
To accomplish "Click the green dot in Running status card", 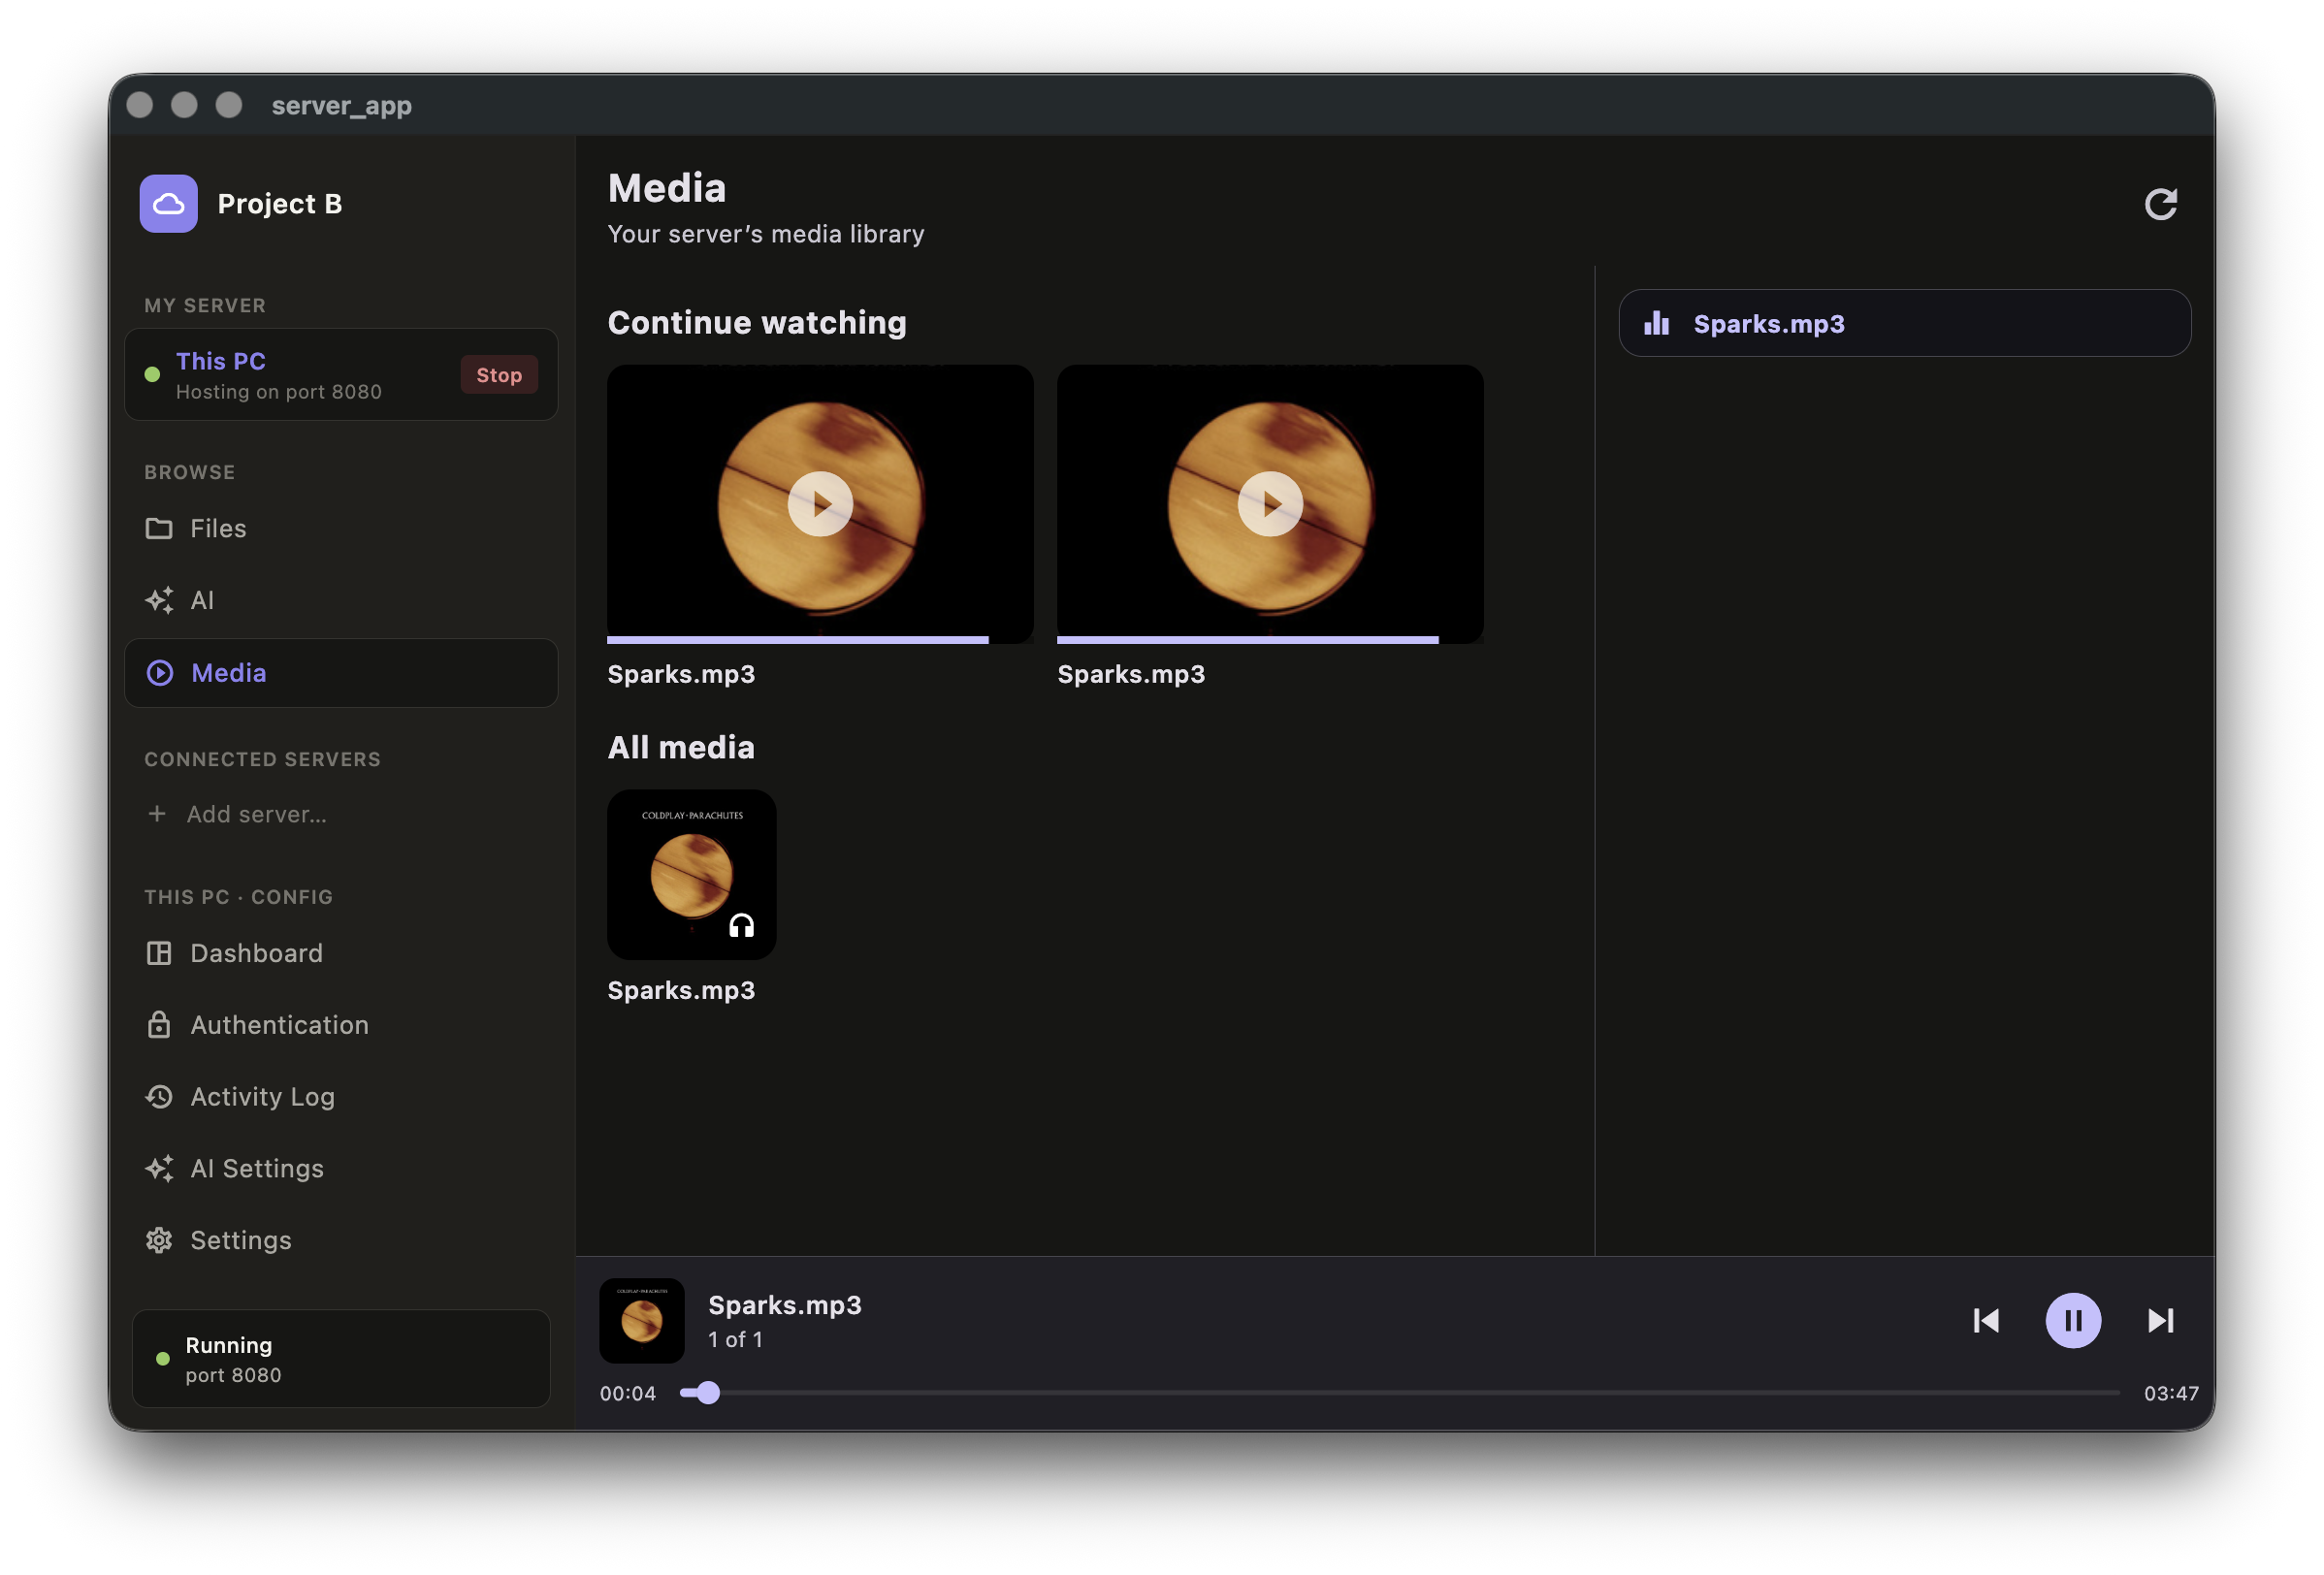I will tap(163, 1359).
